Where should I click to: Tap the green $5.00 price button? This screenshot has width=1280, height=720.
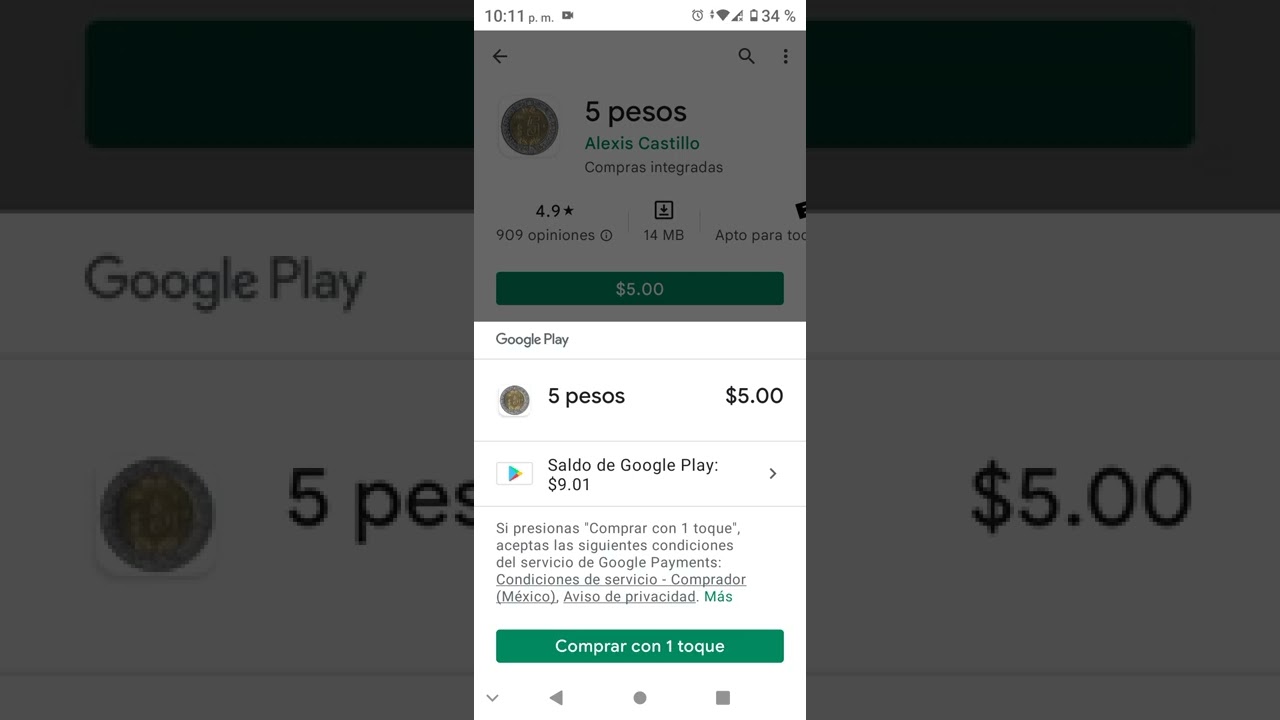(640, 289)
